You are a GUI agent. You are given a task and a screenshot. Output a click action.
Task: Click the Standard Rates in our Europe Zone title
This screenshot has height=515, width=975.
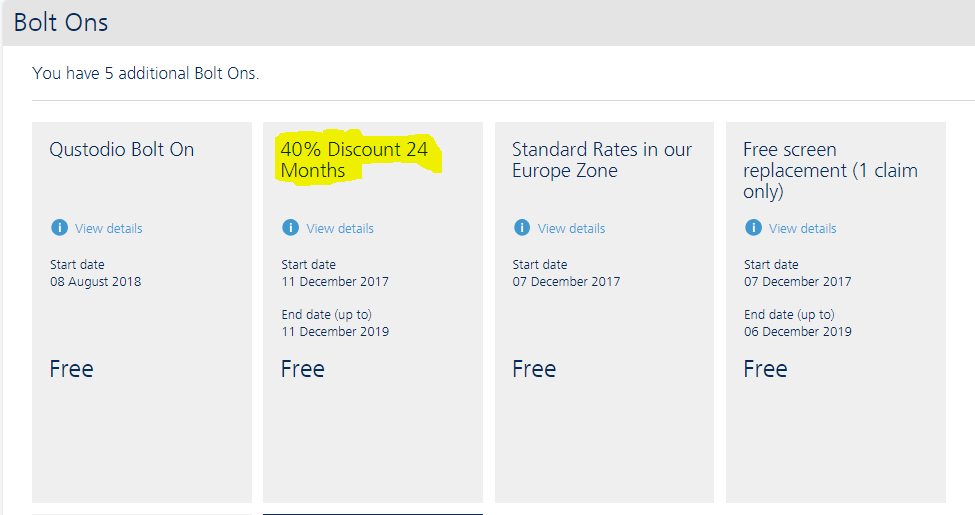pyautogui.click(x=602, y=160)
